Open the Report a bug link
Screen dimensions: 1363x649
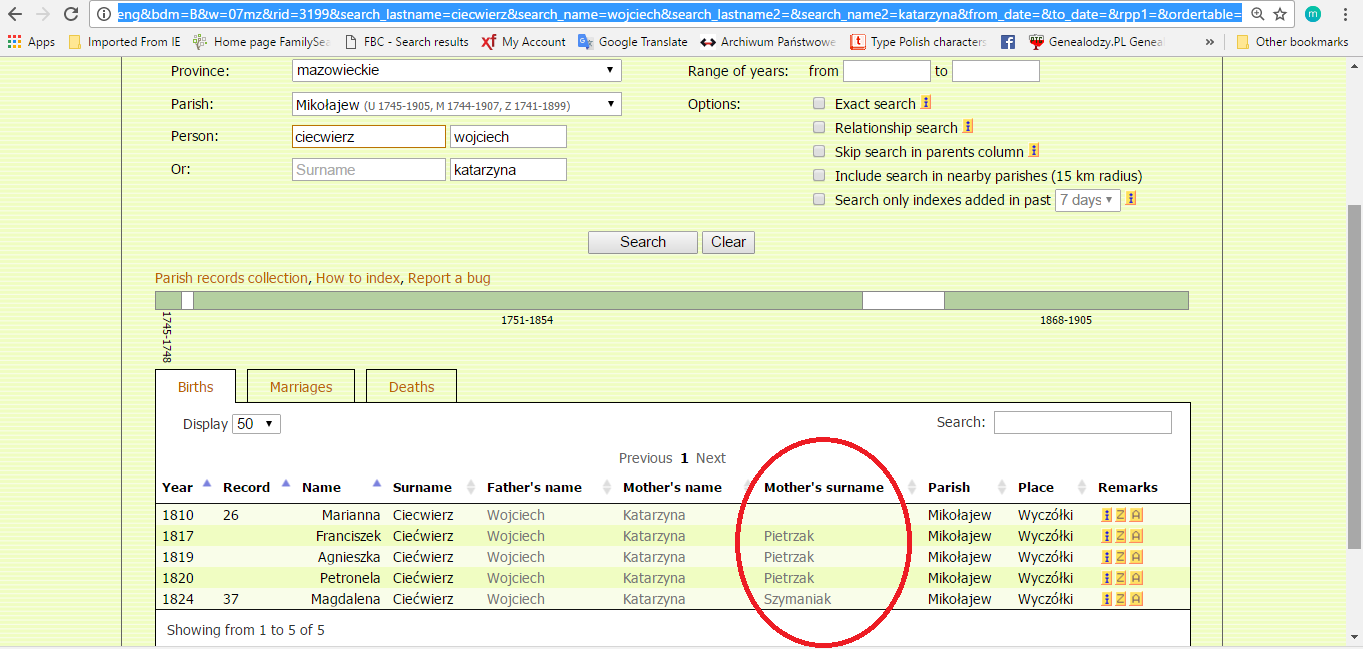449,278
